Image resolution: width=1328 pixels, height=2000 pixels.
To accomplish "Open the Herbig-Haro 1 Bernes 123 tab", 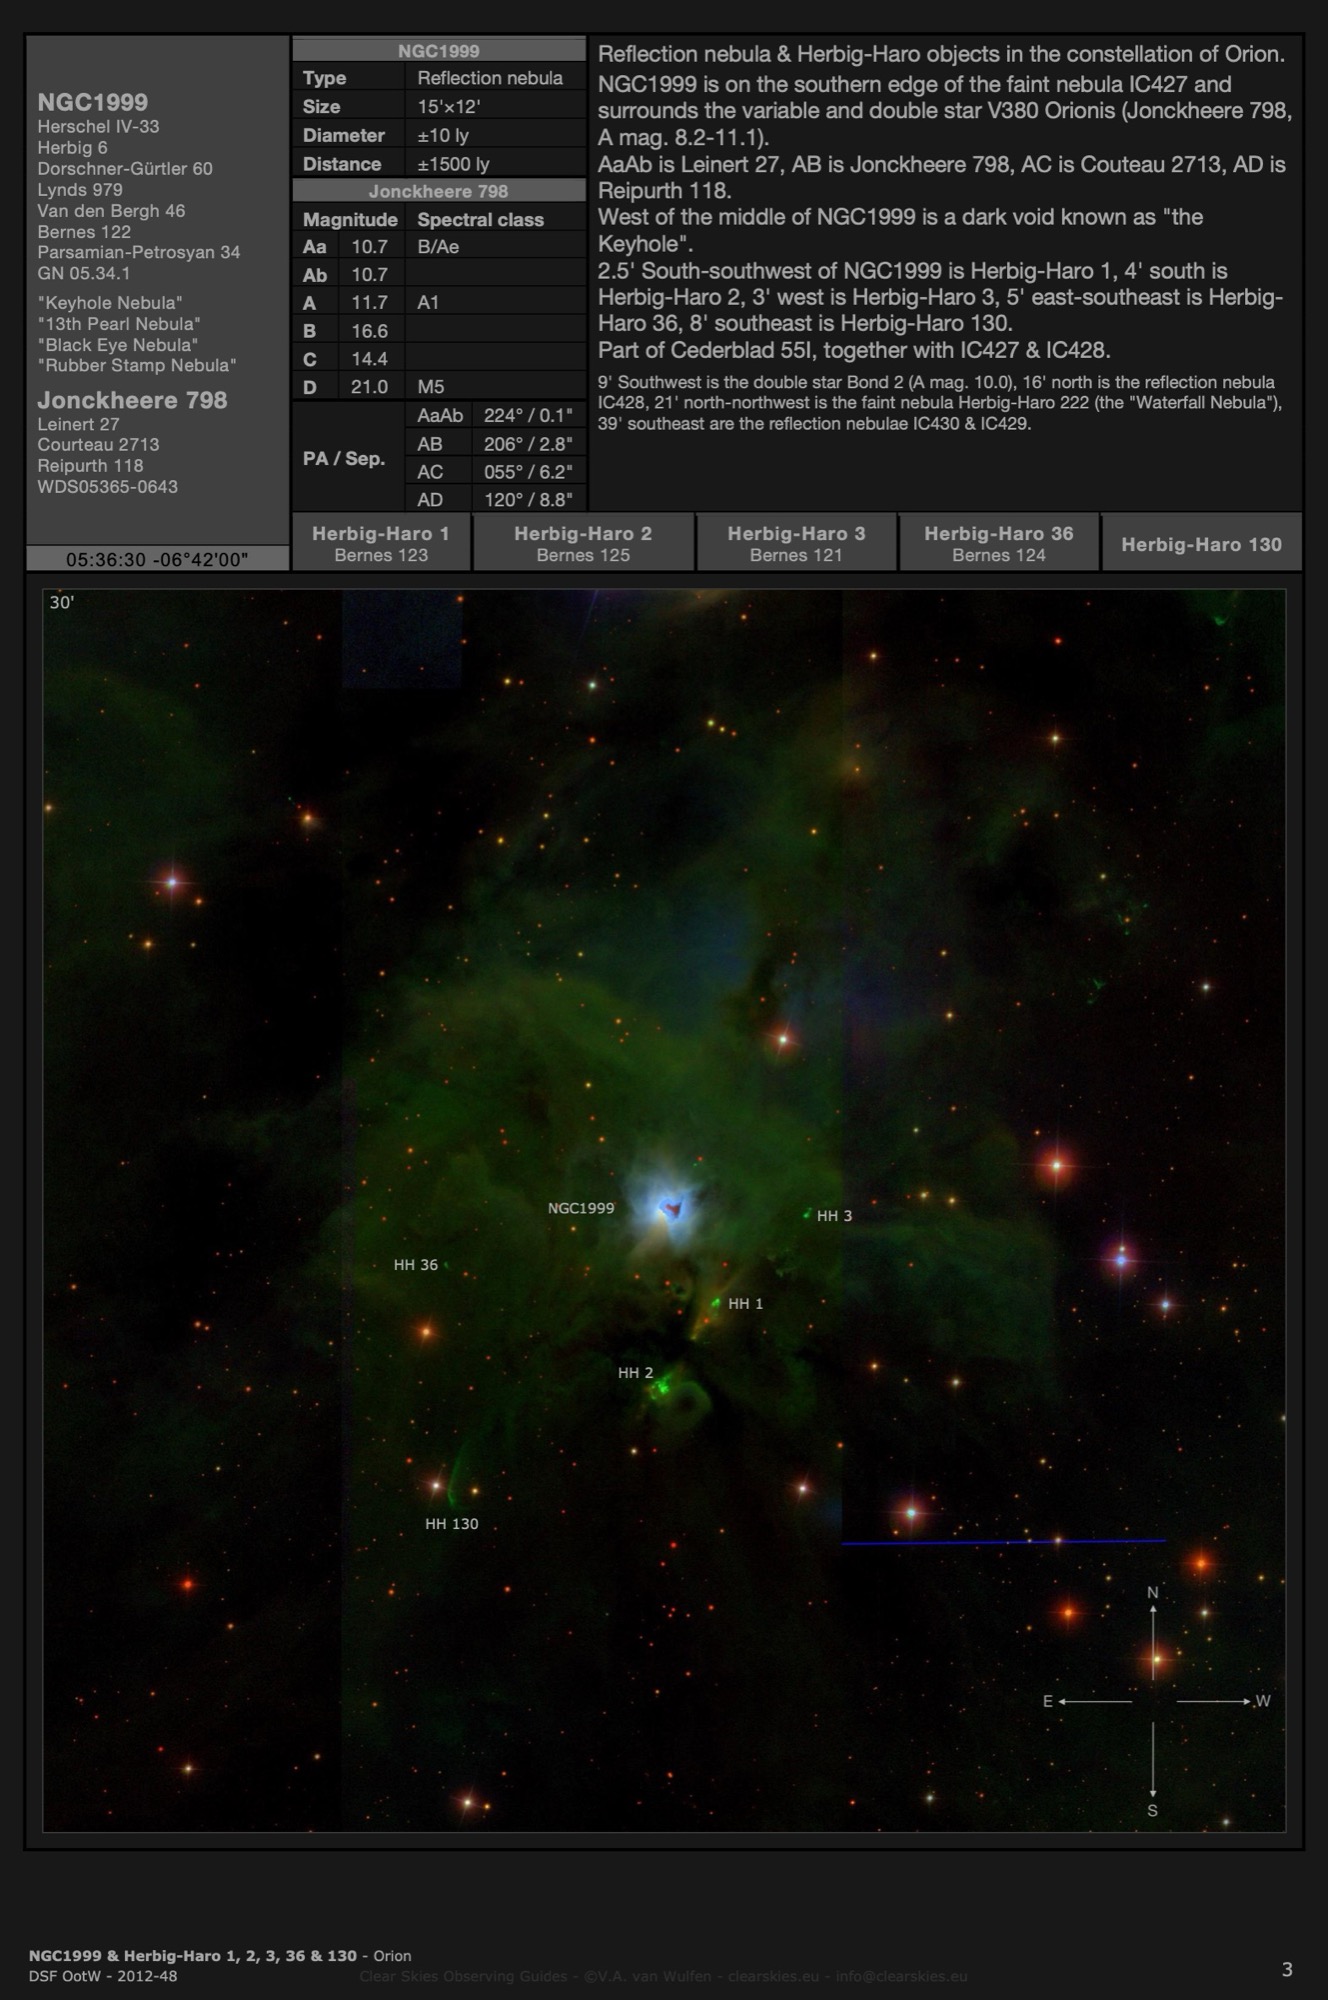I will click(381, 543).
